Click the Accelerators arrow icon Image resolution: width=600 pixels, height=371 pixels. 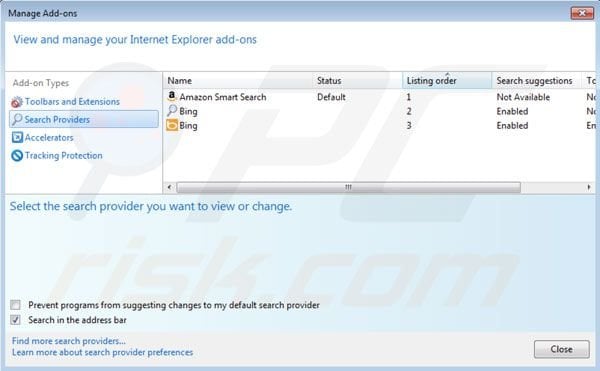17,137
